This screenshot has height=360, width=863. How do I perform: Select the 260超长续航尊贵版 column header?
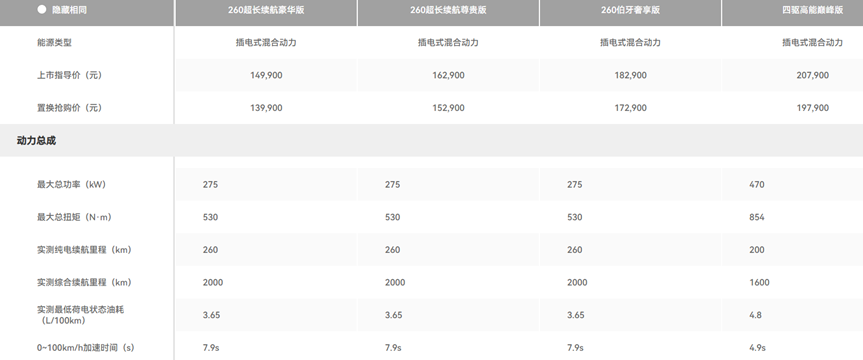448,10
